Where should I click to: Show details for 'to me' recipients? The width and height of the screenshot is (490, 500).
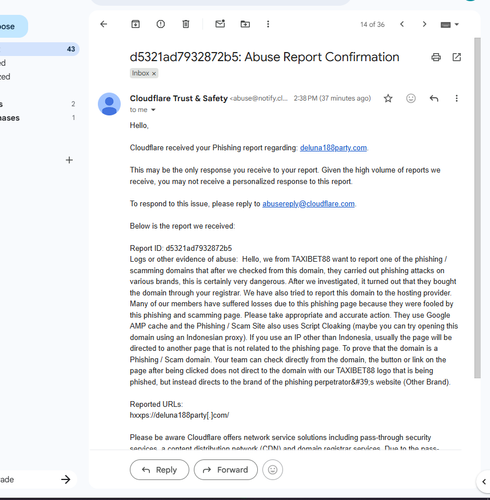(153, 110)
